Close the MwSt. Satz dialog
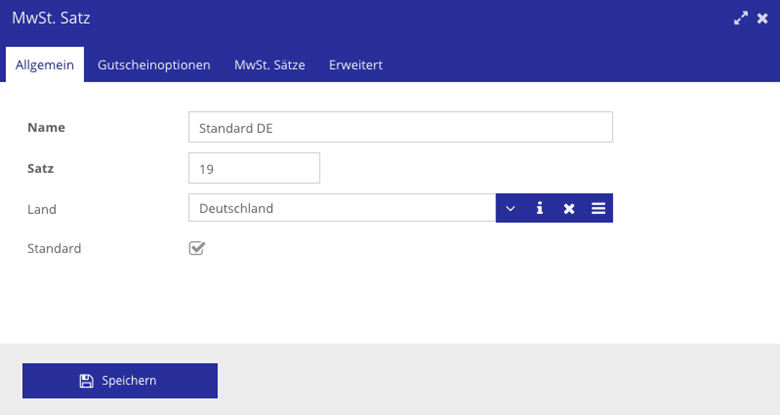780x415 pixels. click(763, 18)
